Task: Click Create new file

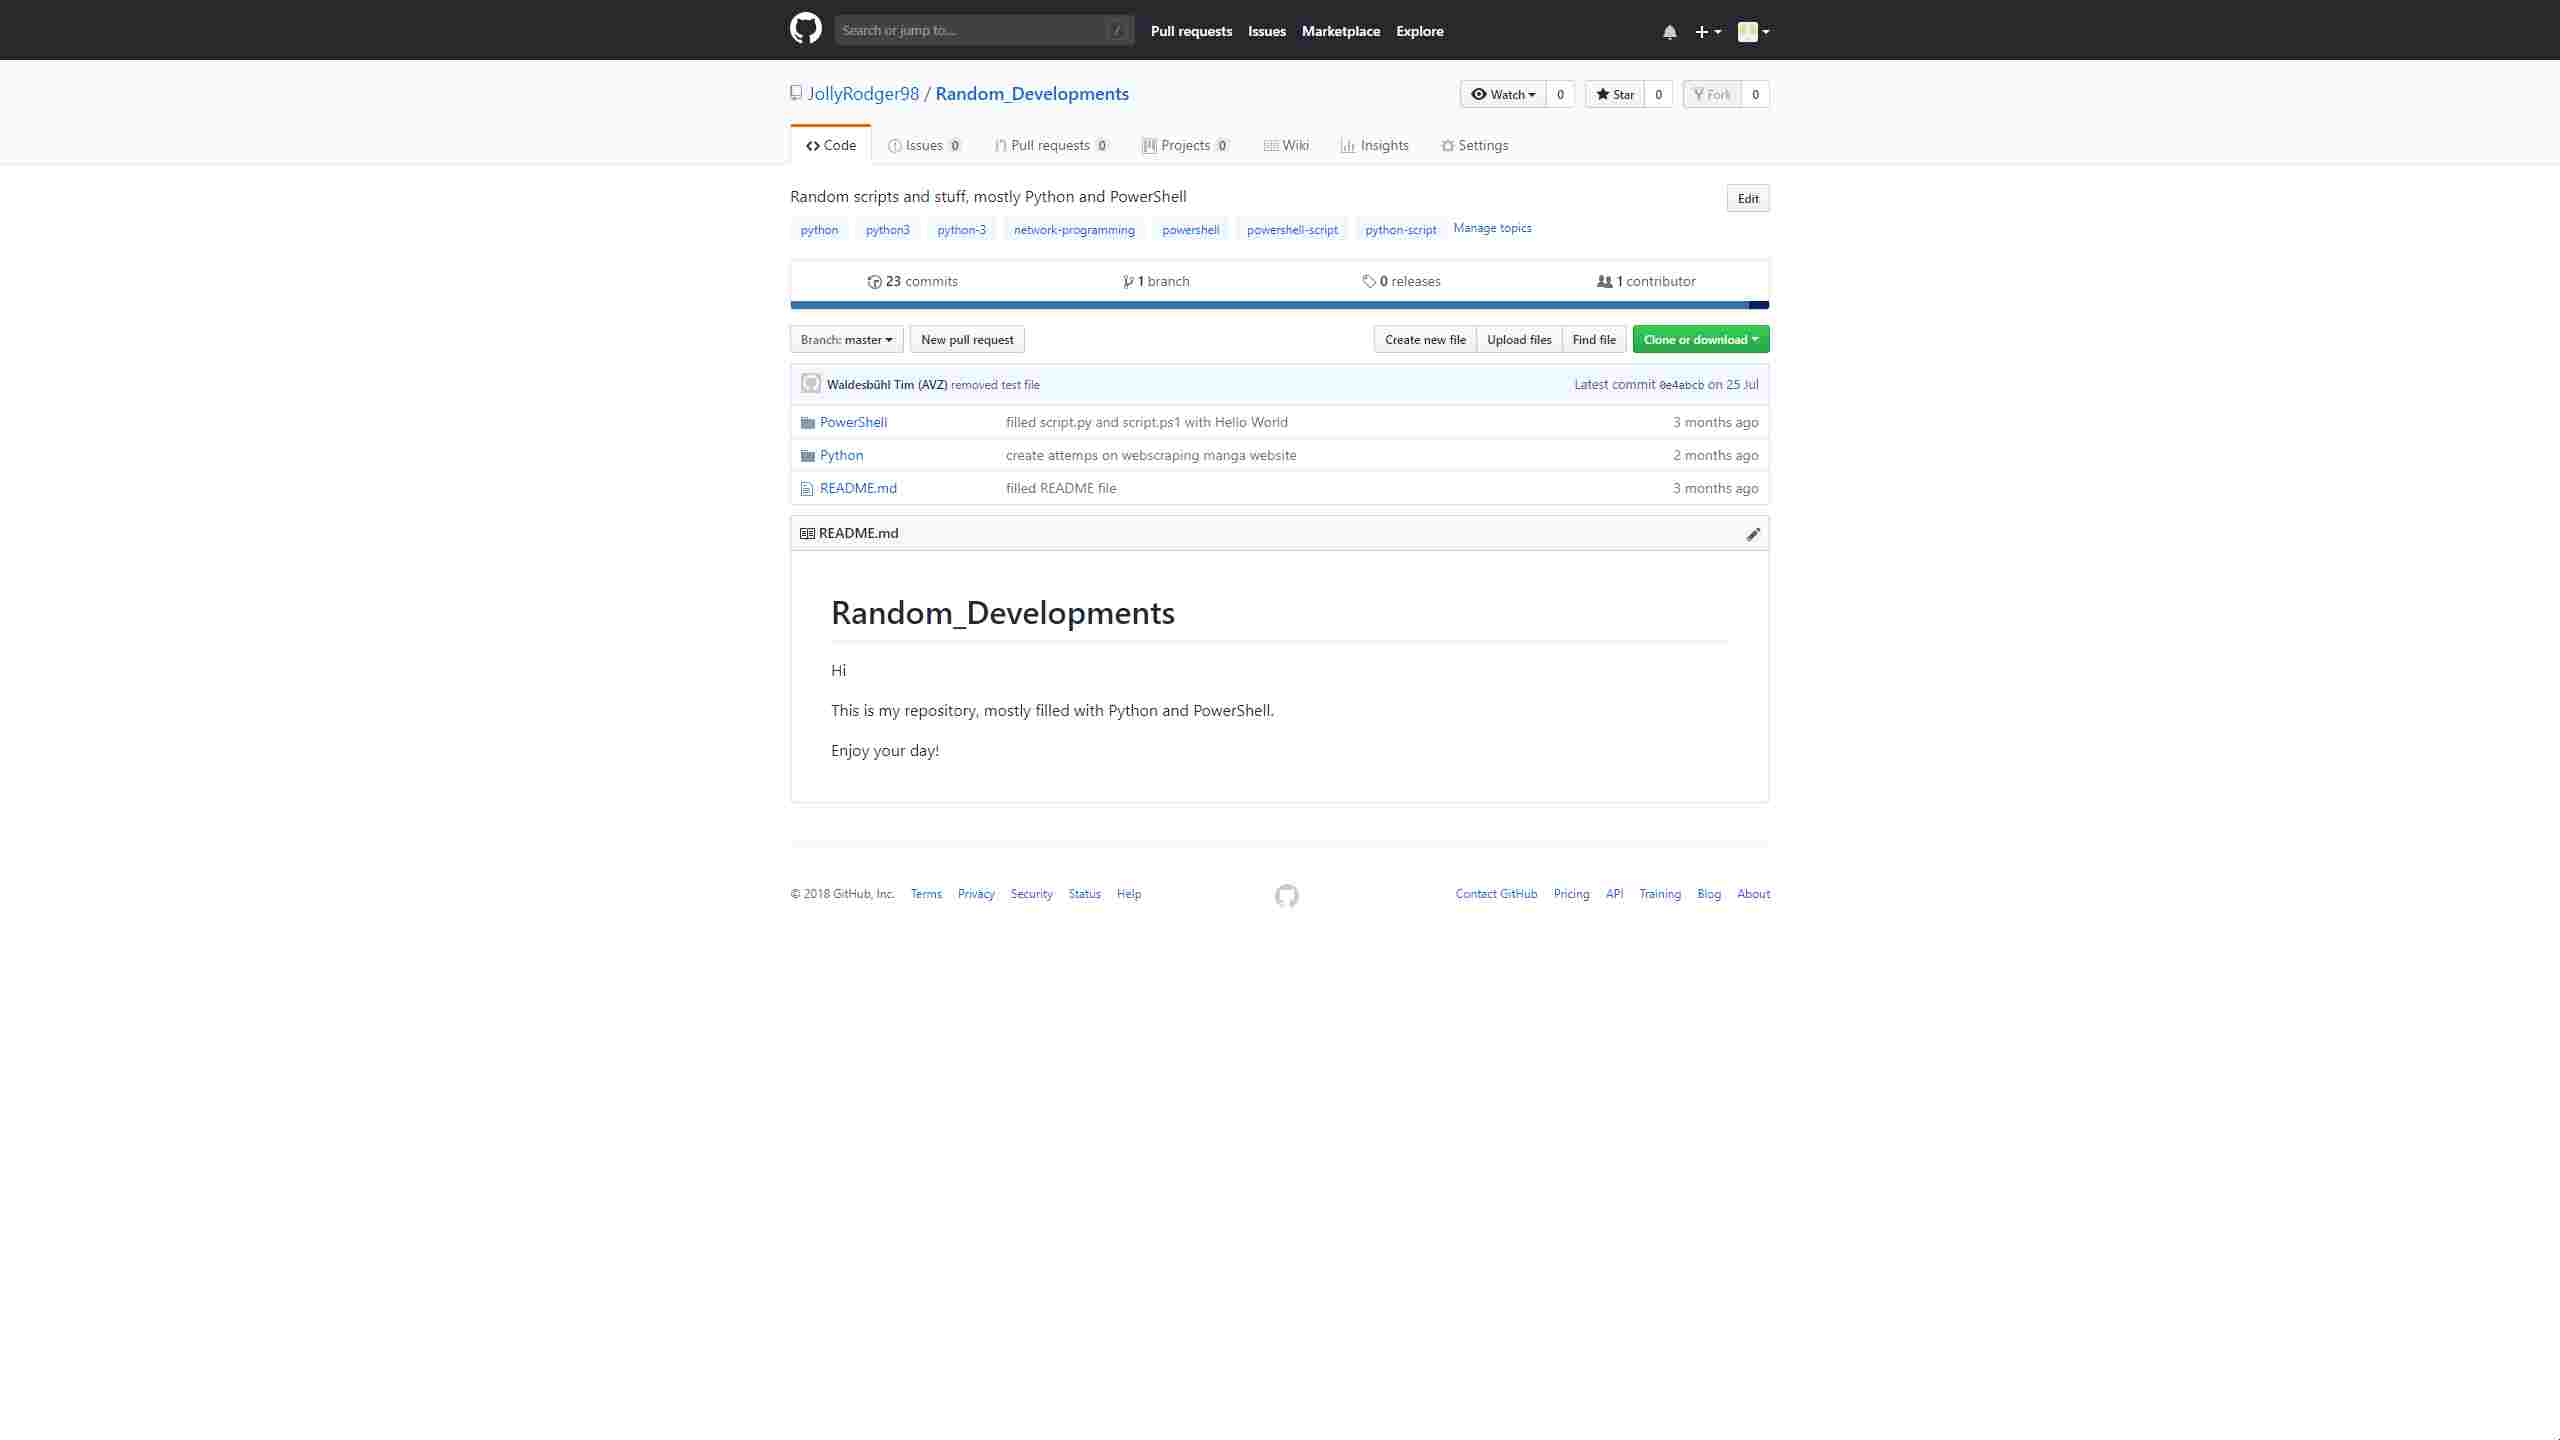Action: [x=1425, y=339]
